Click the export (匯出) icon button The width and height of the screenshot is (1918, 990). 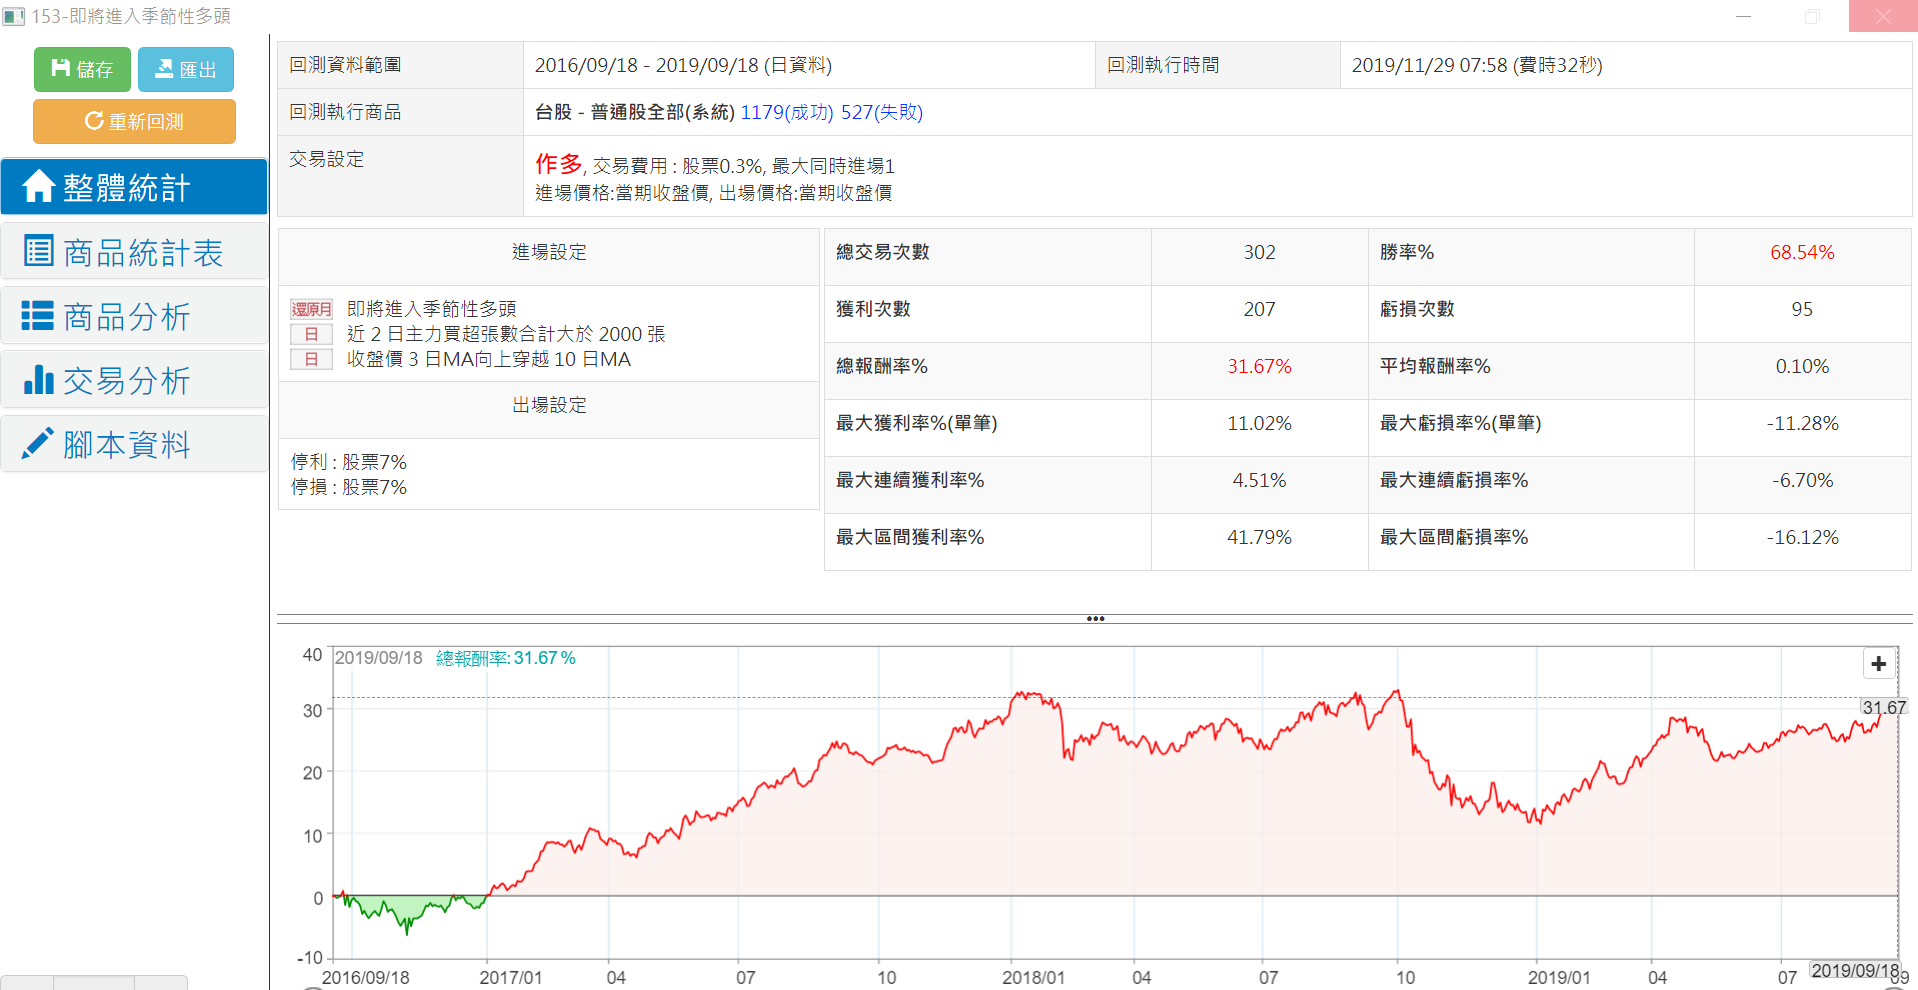[164, 68]
